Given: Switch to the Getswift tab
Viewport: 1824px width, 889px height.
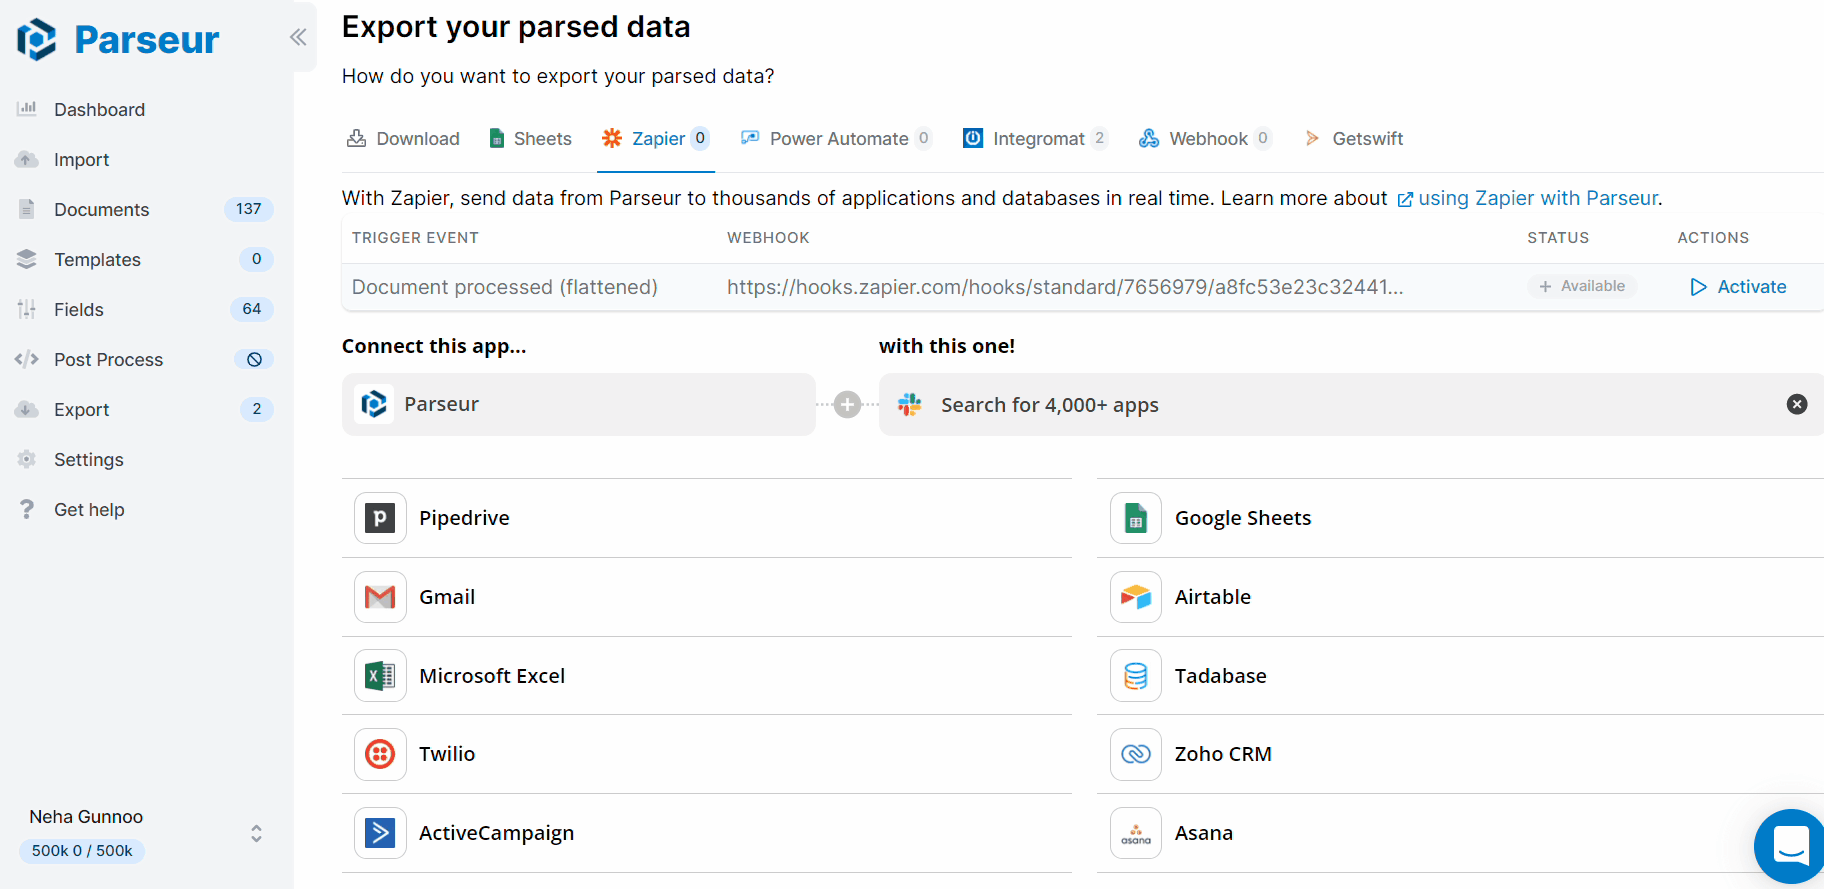Looking at the screenshot, I should tap(1354, 139).
